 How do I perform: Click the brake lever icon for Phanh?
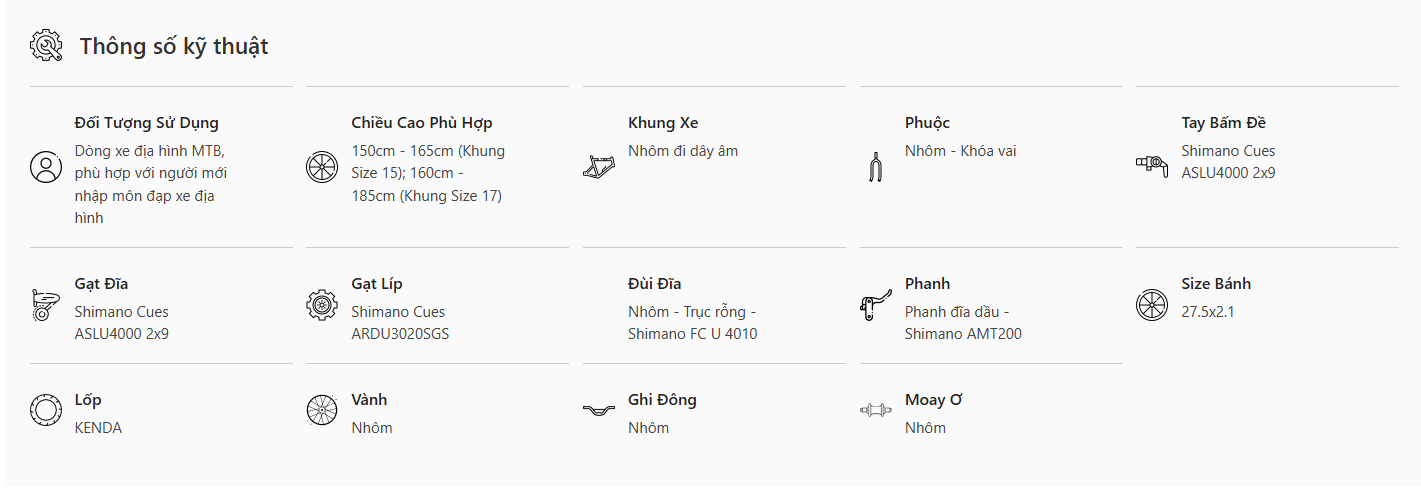876,305
